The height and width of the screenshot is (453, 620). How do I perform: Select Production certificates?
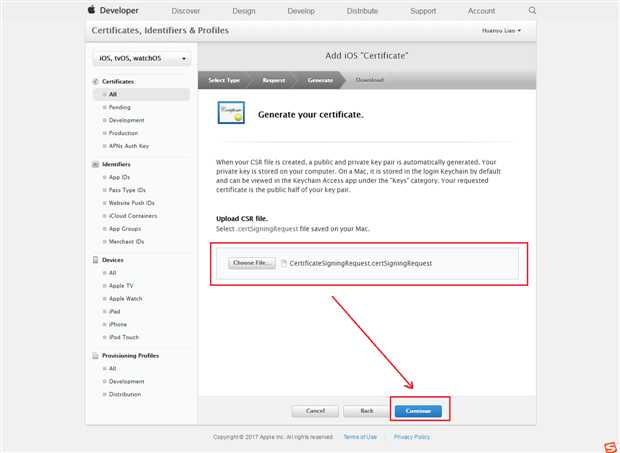click(x=123, y=133)
